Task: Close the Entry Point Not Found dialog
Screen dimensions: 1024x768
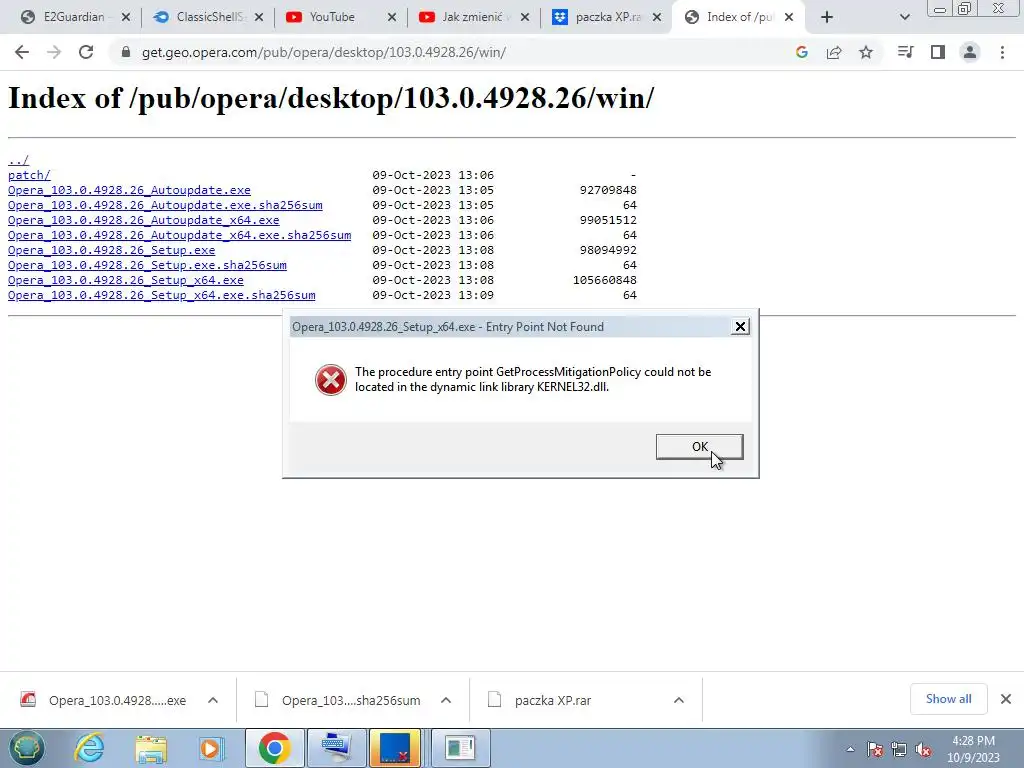Action: pyautogui.click(x=740, y=327)
